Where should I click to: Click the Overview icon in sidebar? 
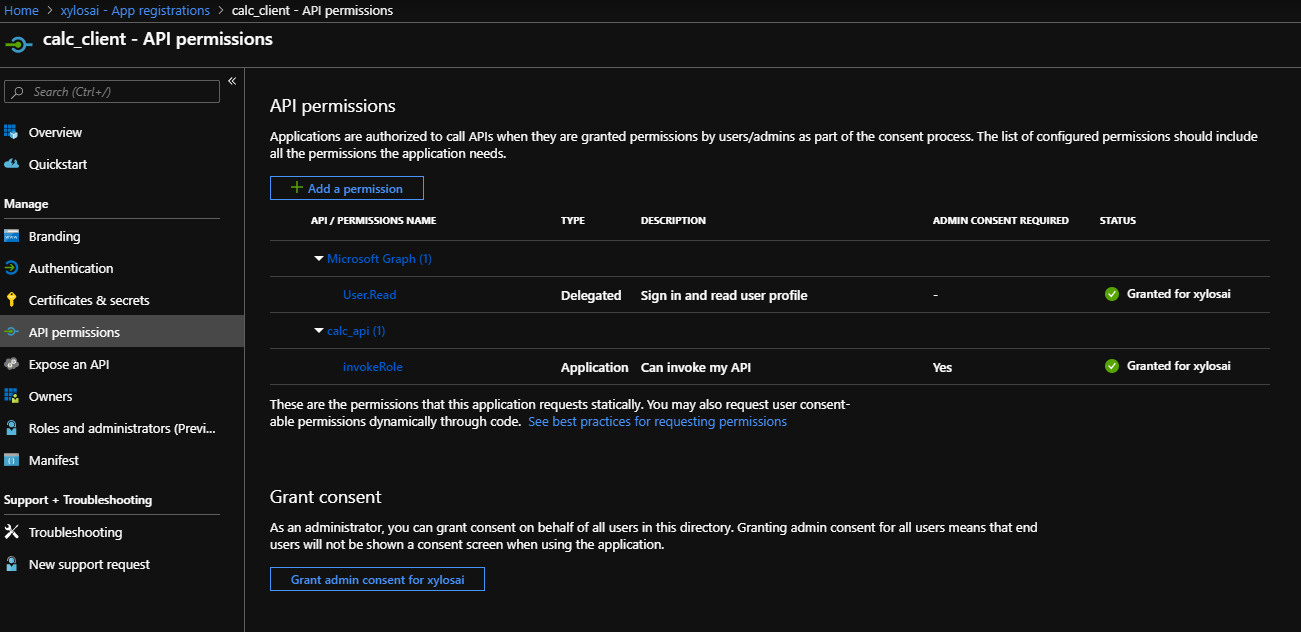pos(12,132)
